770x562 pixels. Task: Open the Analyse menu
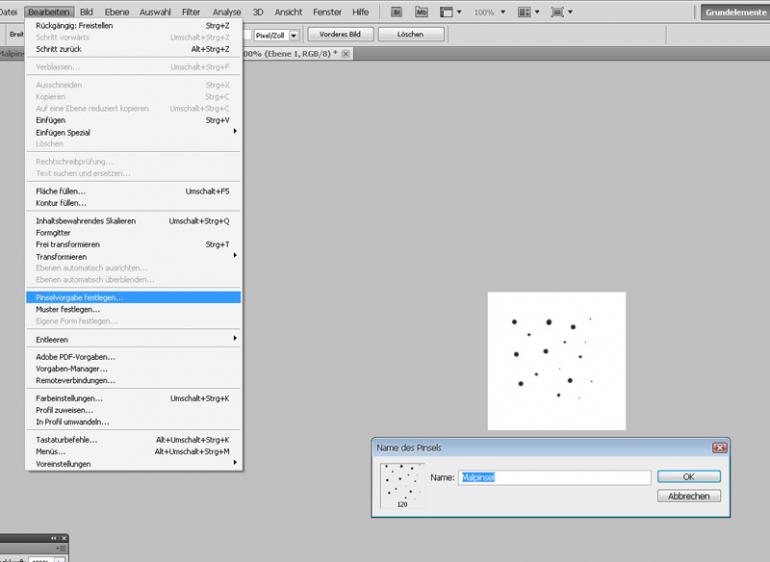226,12
